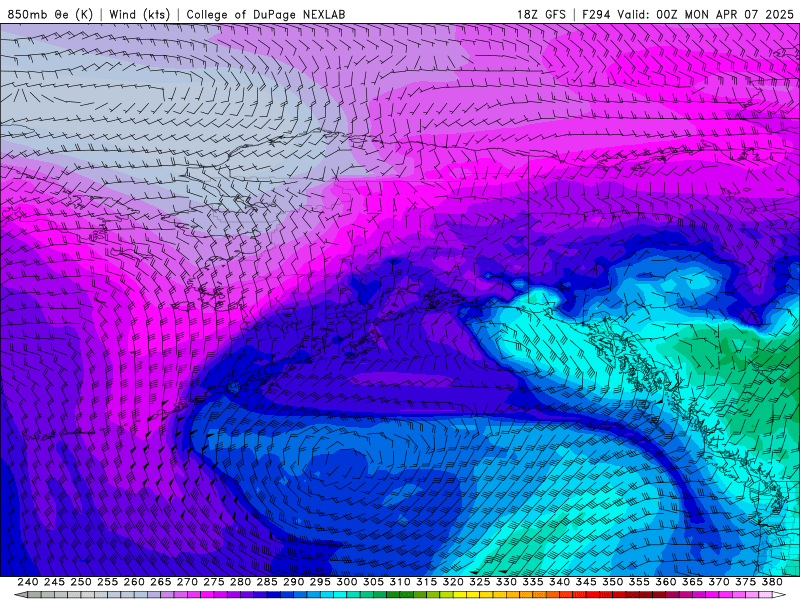Screen dimensions: 800x600
Task: Click the "18Z GFS" model run label
Action: click(x=541, y=14)
